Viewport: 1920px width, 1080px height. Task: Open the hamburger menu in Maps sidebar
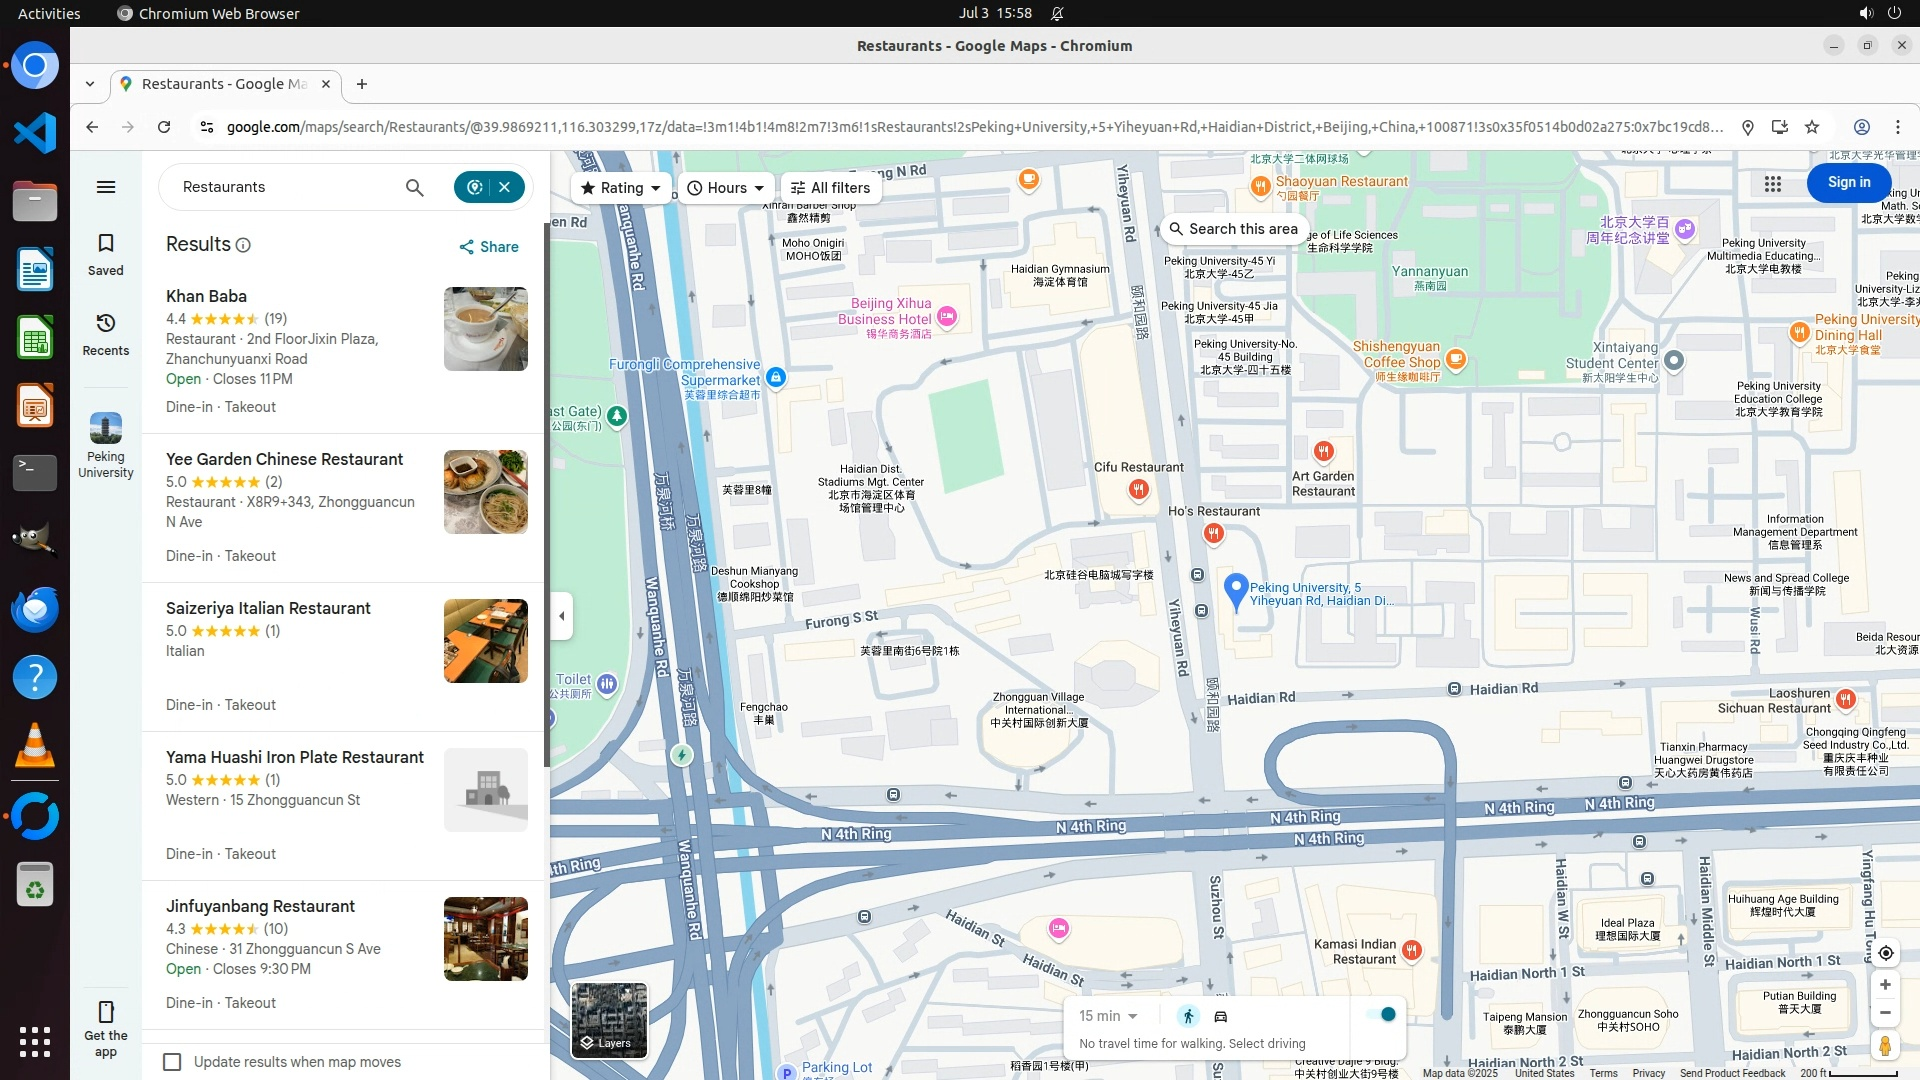(105, 187)
